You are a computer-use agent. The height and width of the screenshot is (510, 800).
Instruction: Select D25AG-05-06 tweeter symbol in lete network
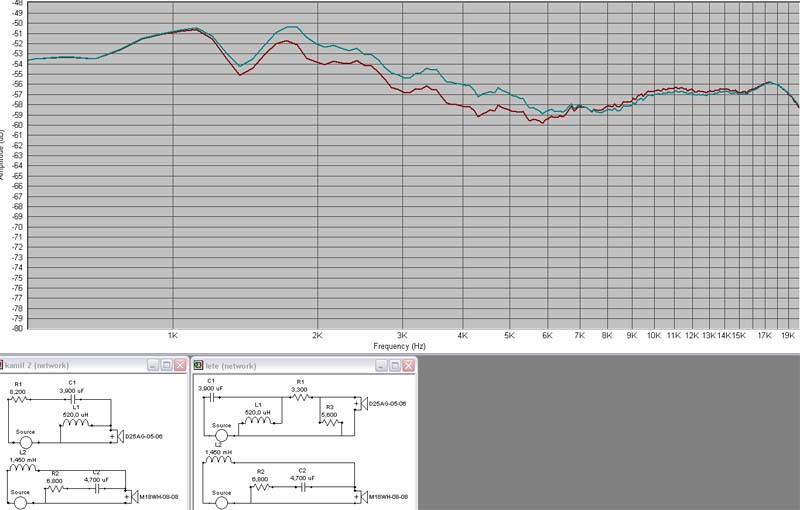[363, 403]
